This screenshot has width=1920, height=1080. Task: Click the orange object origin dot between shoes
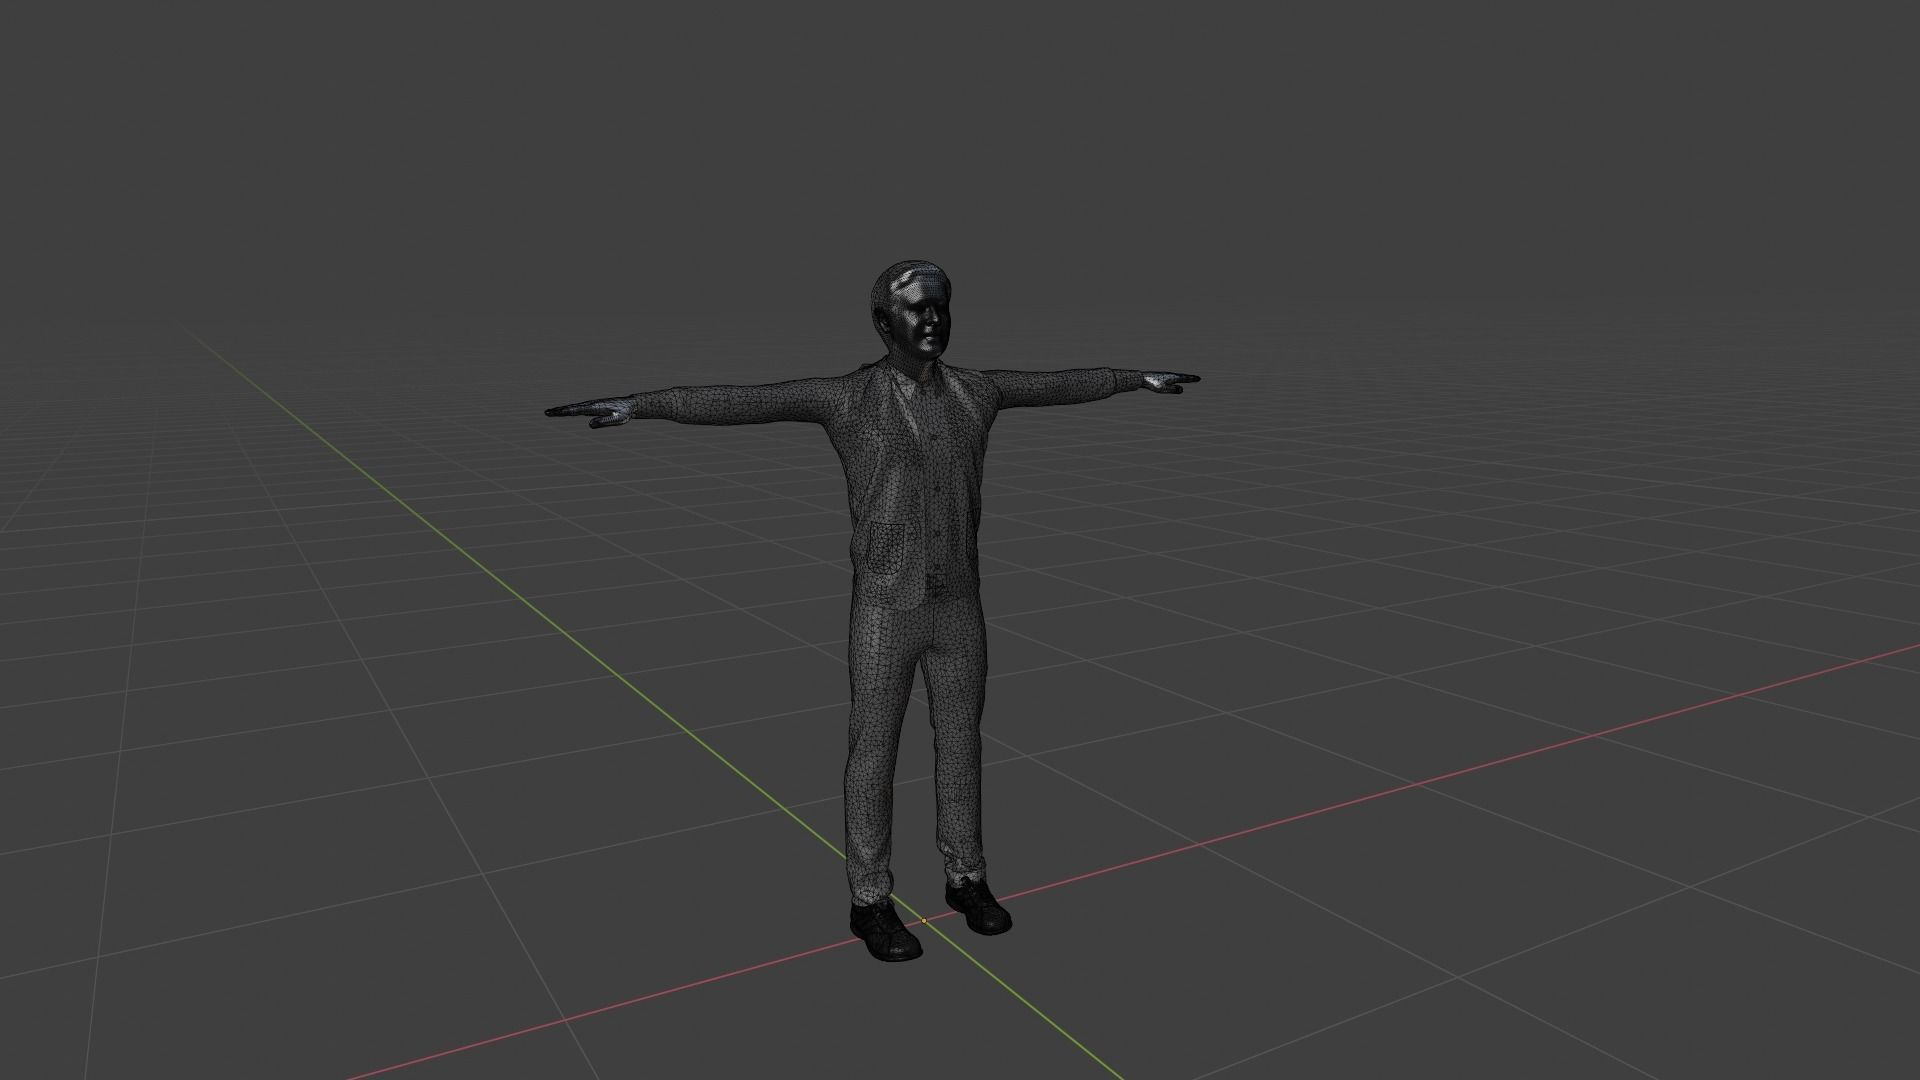click(x=924, y=920)
